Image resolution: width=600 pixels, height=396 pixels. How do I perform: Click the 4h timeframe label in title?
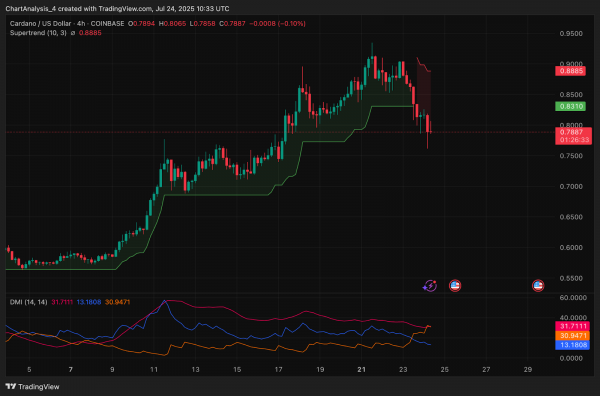click(81, 24)
